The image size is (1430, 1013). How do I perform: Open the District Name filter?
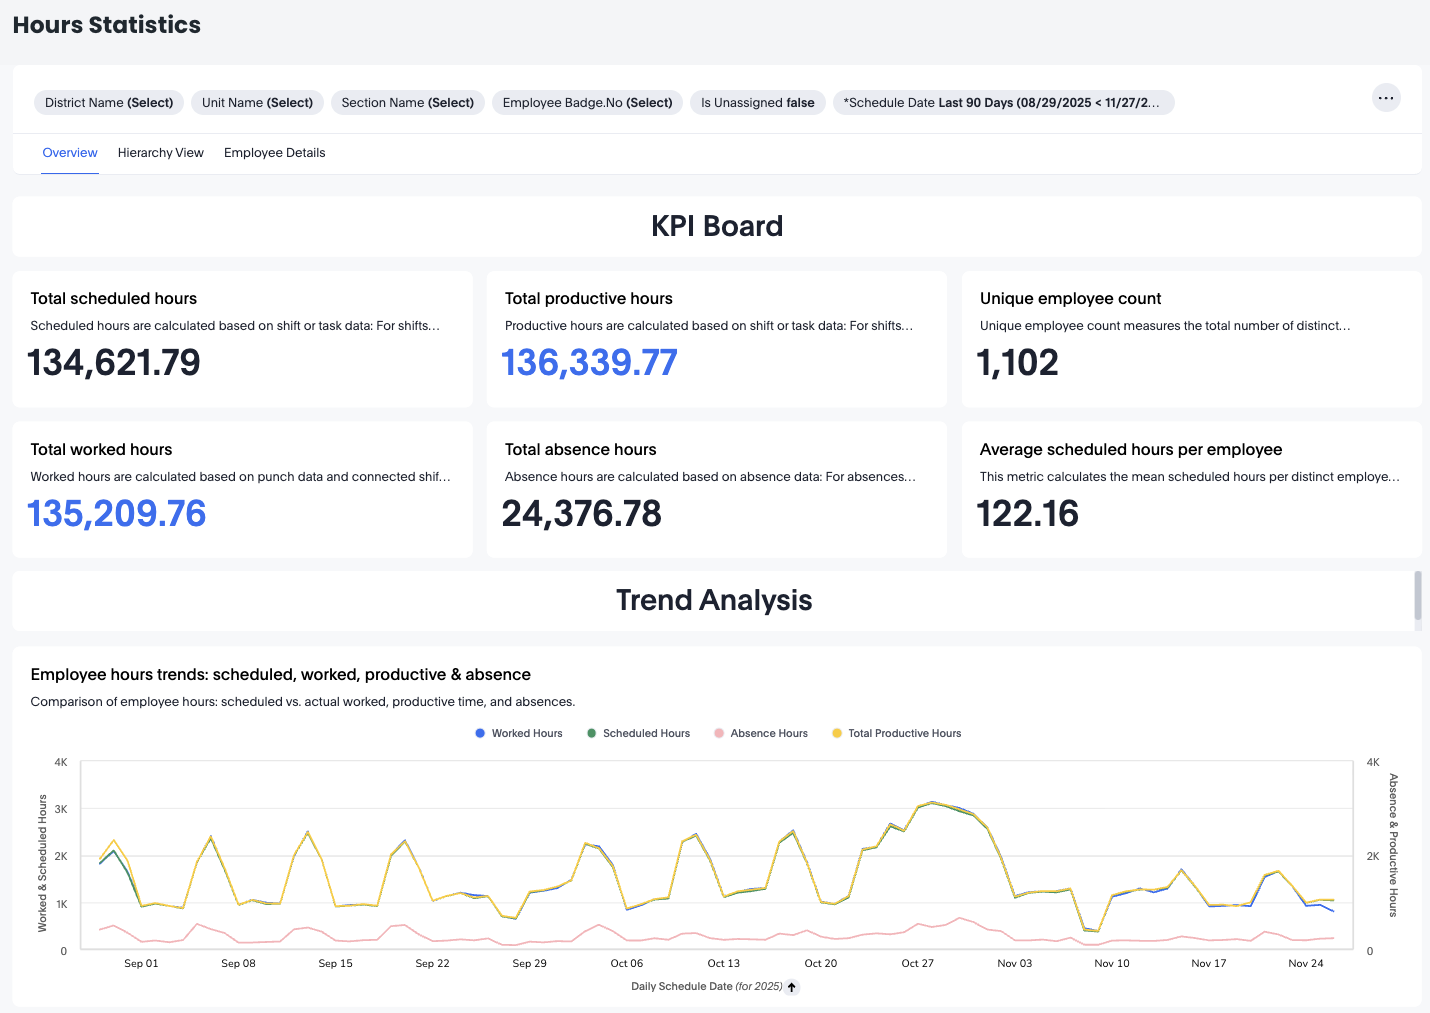[x=109, y=102]
